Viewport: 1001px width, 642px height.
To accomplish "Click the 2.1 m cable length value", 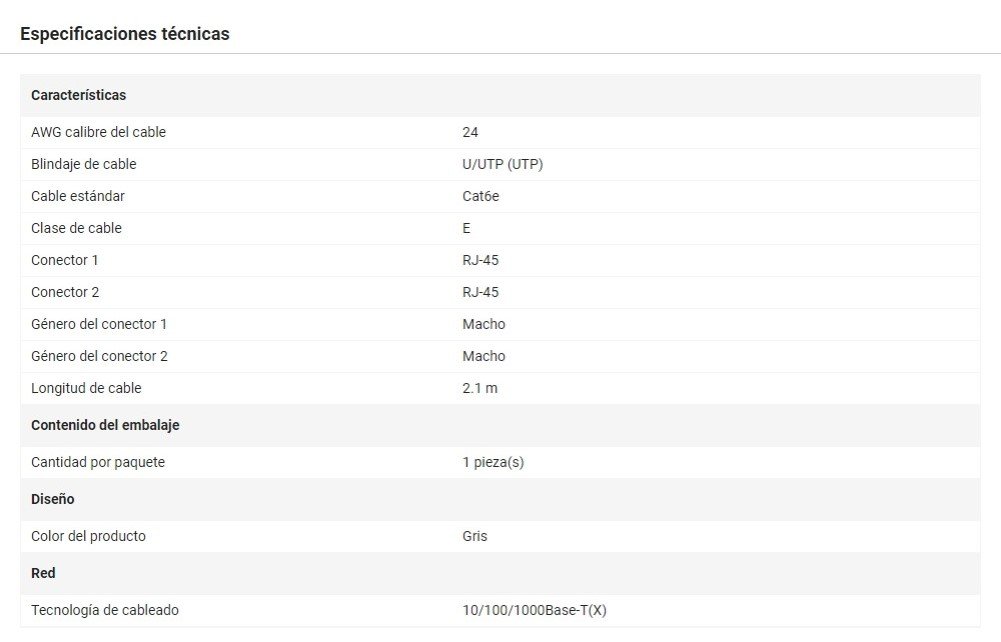I will tap(479, 388).
